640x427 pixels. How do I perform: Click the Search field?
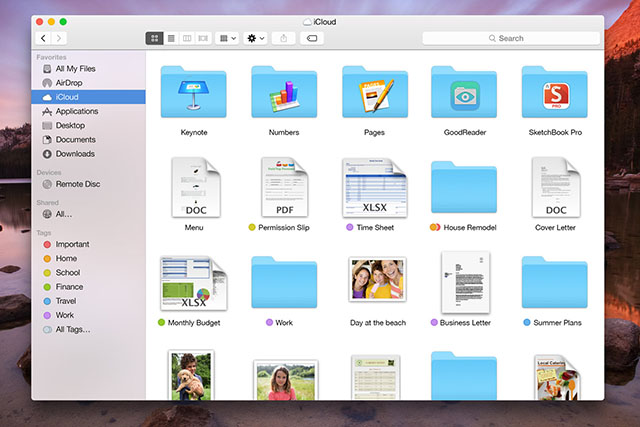pos(510,38)
